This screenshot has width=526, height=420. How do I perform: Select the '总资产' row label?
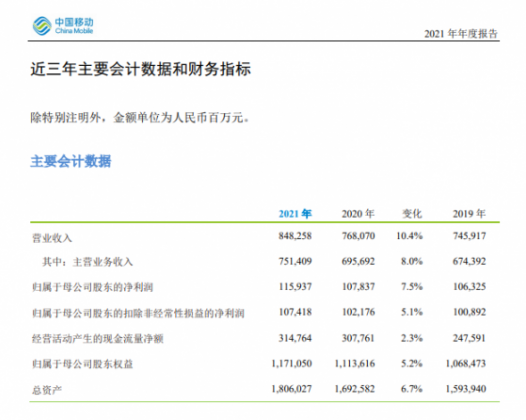tap(47, 390)
